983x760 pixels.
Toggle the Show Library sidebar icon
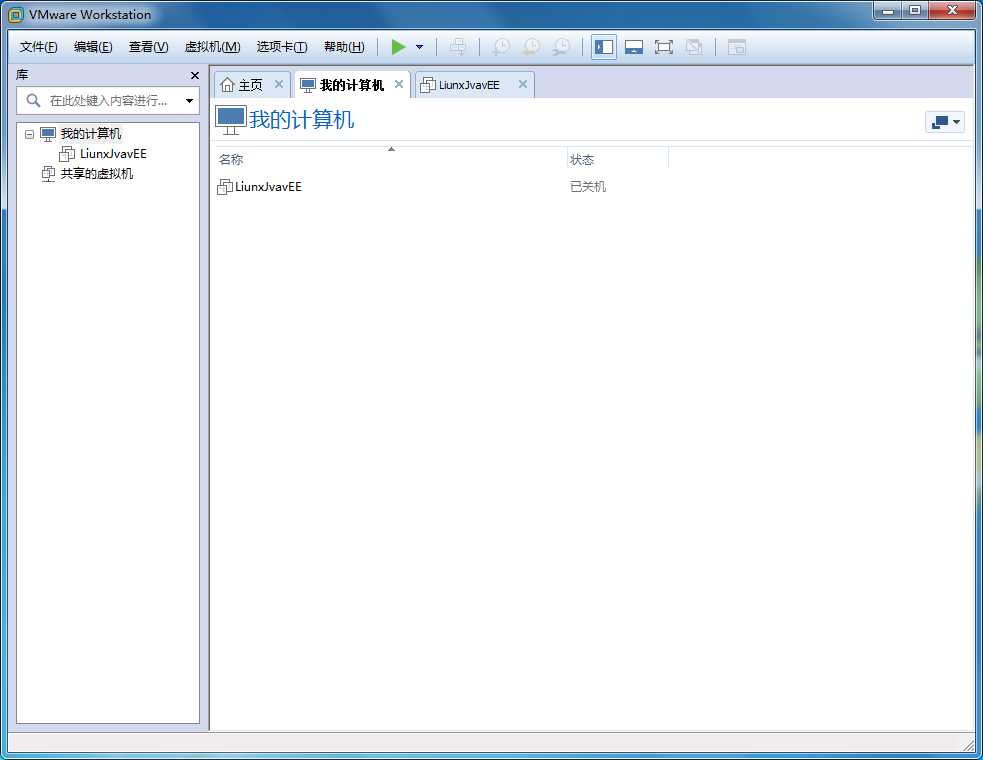coord(604,47)
